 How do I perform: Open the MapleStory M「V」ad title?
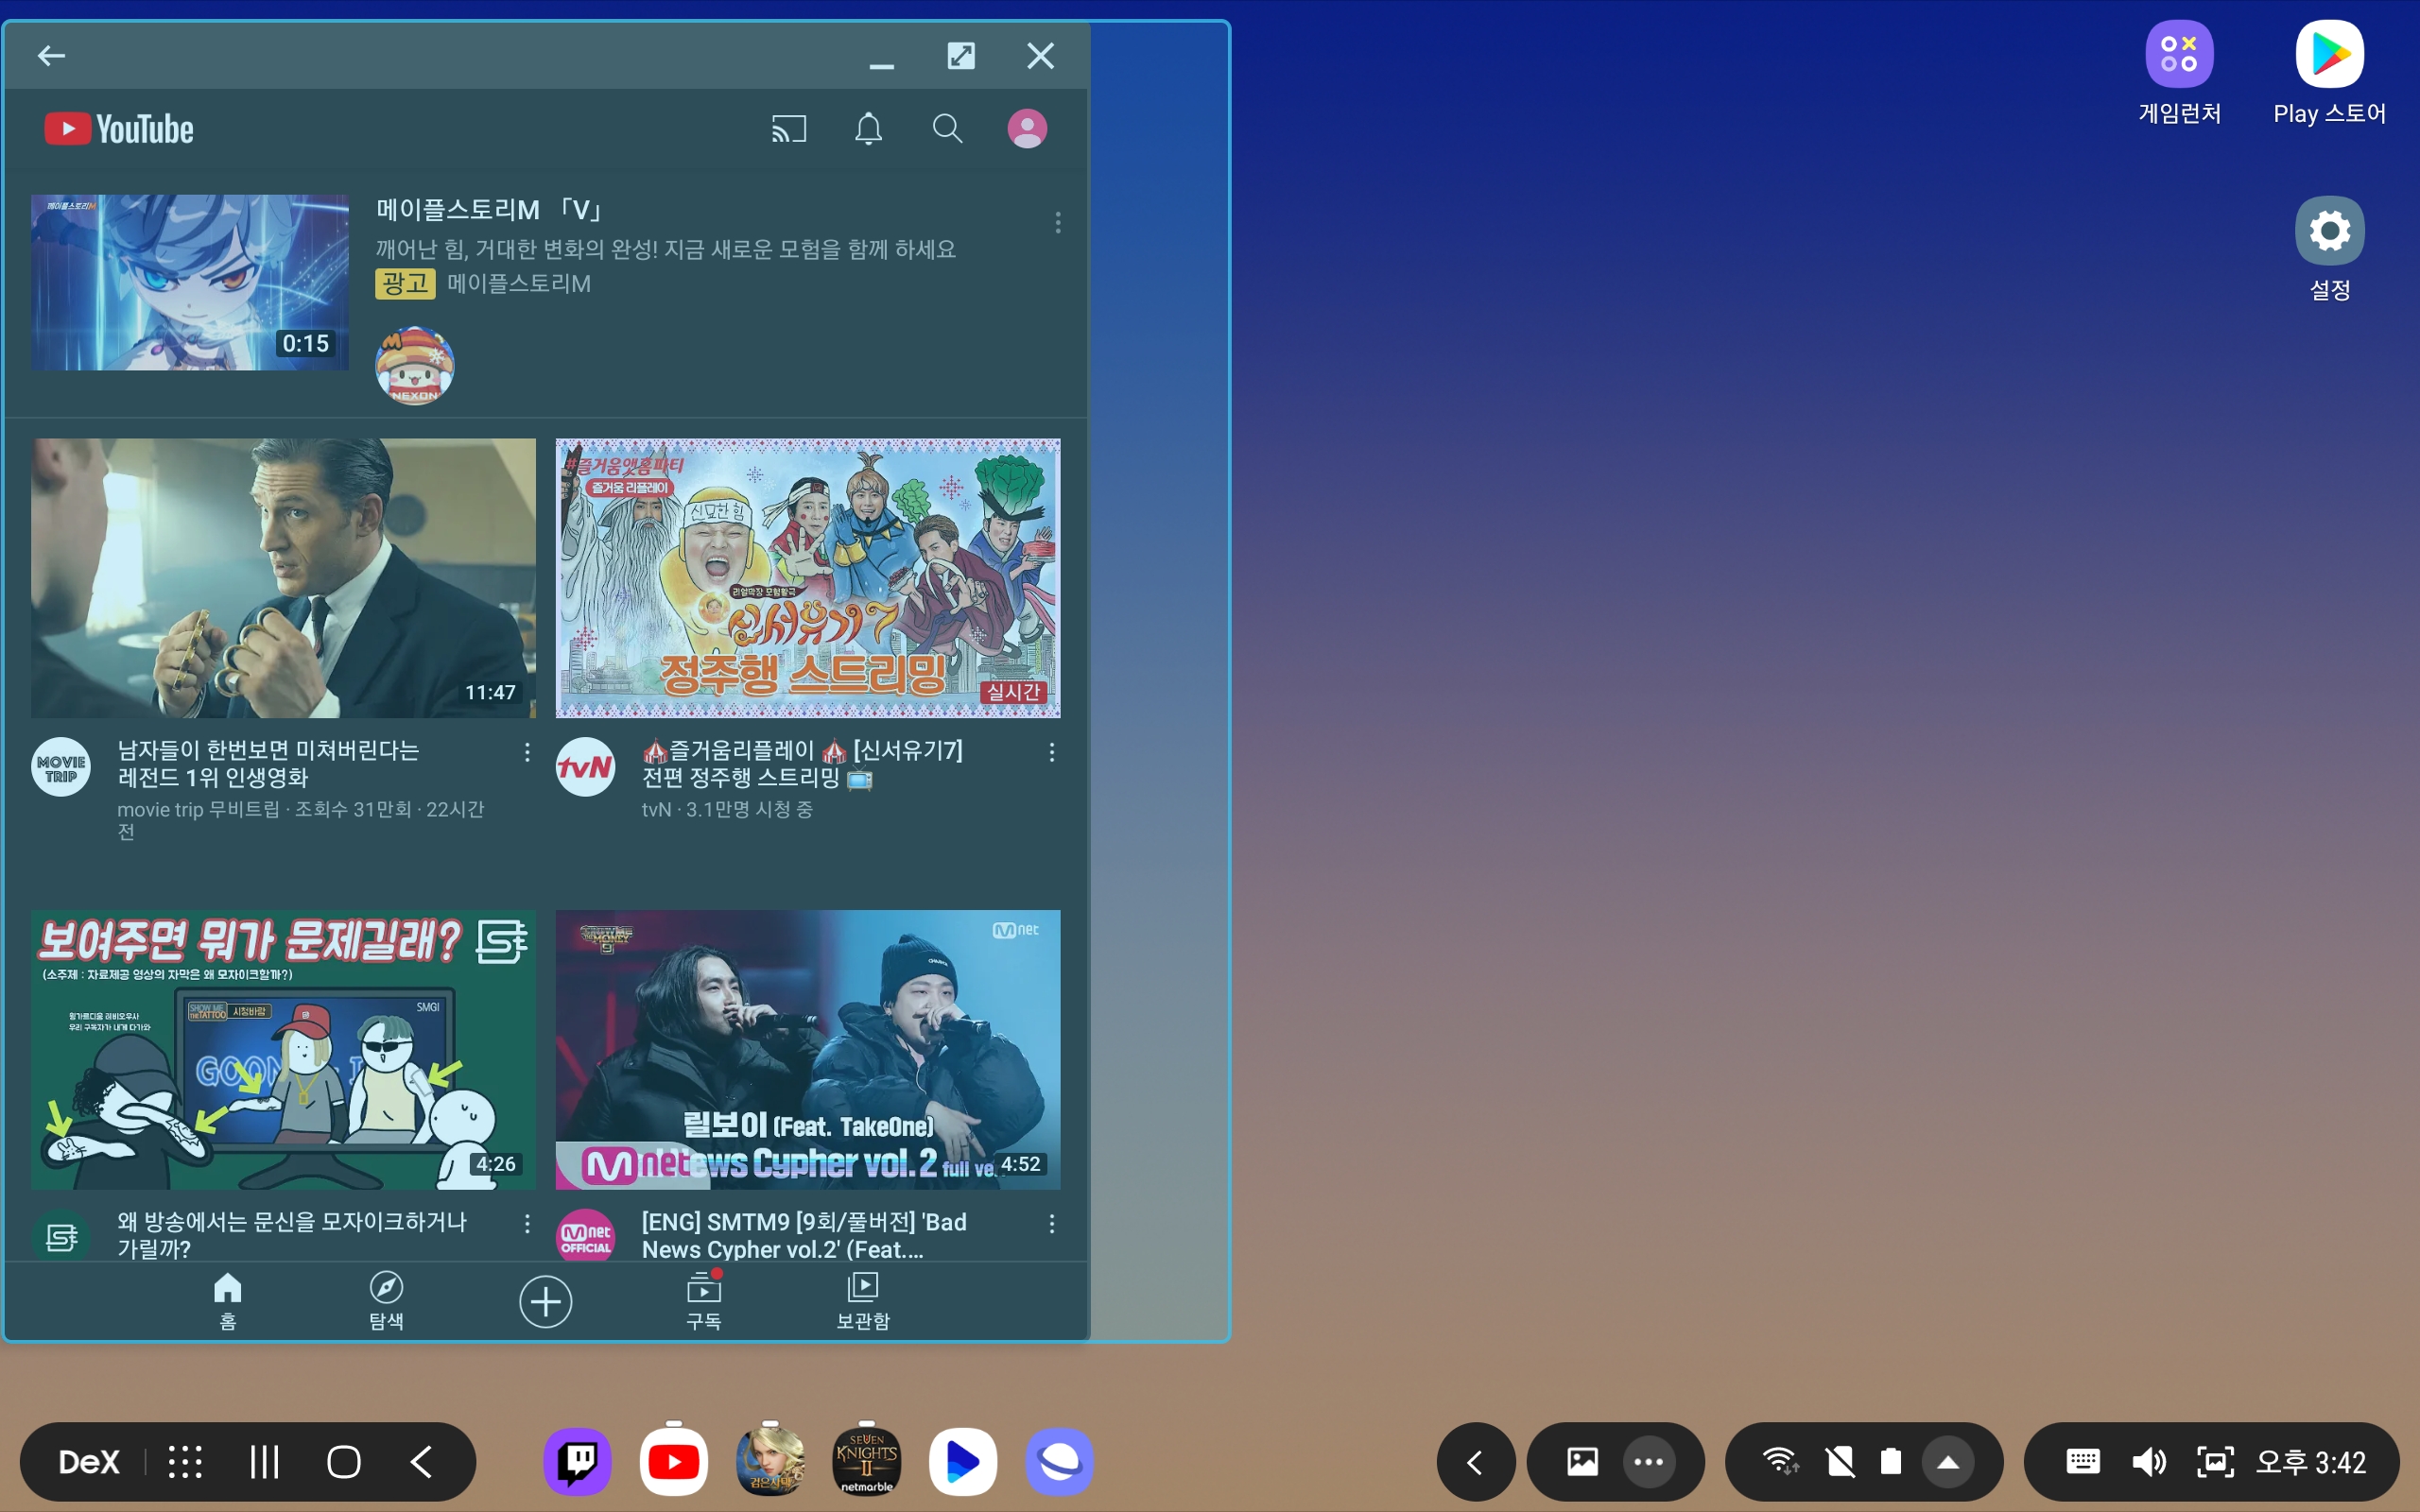[x=490, y=209]
